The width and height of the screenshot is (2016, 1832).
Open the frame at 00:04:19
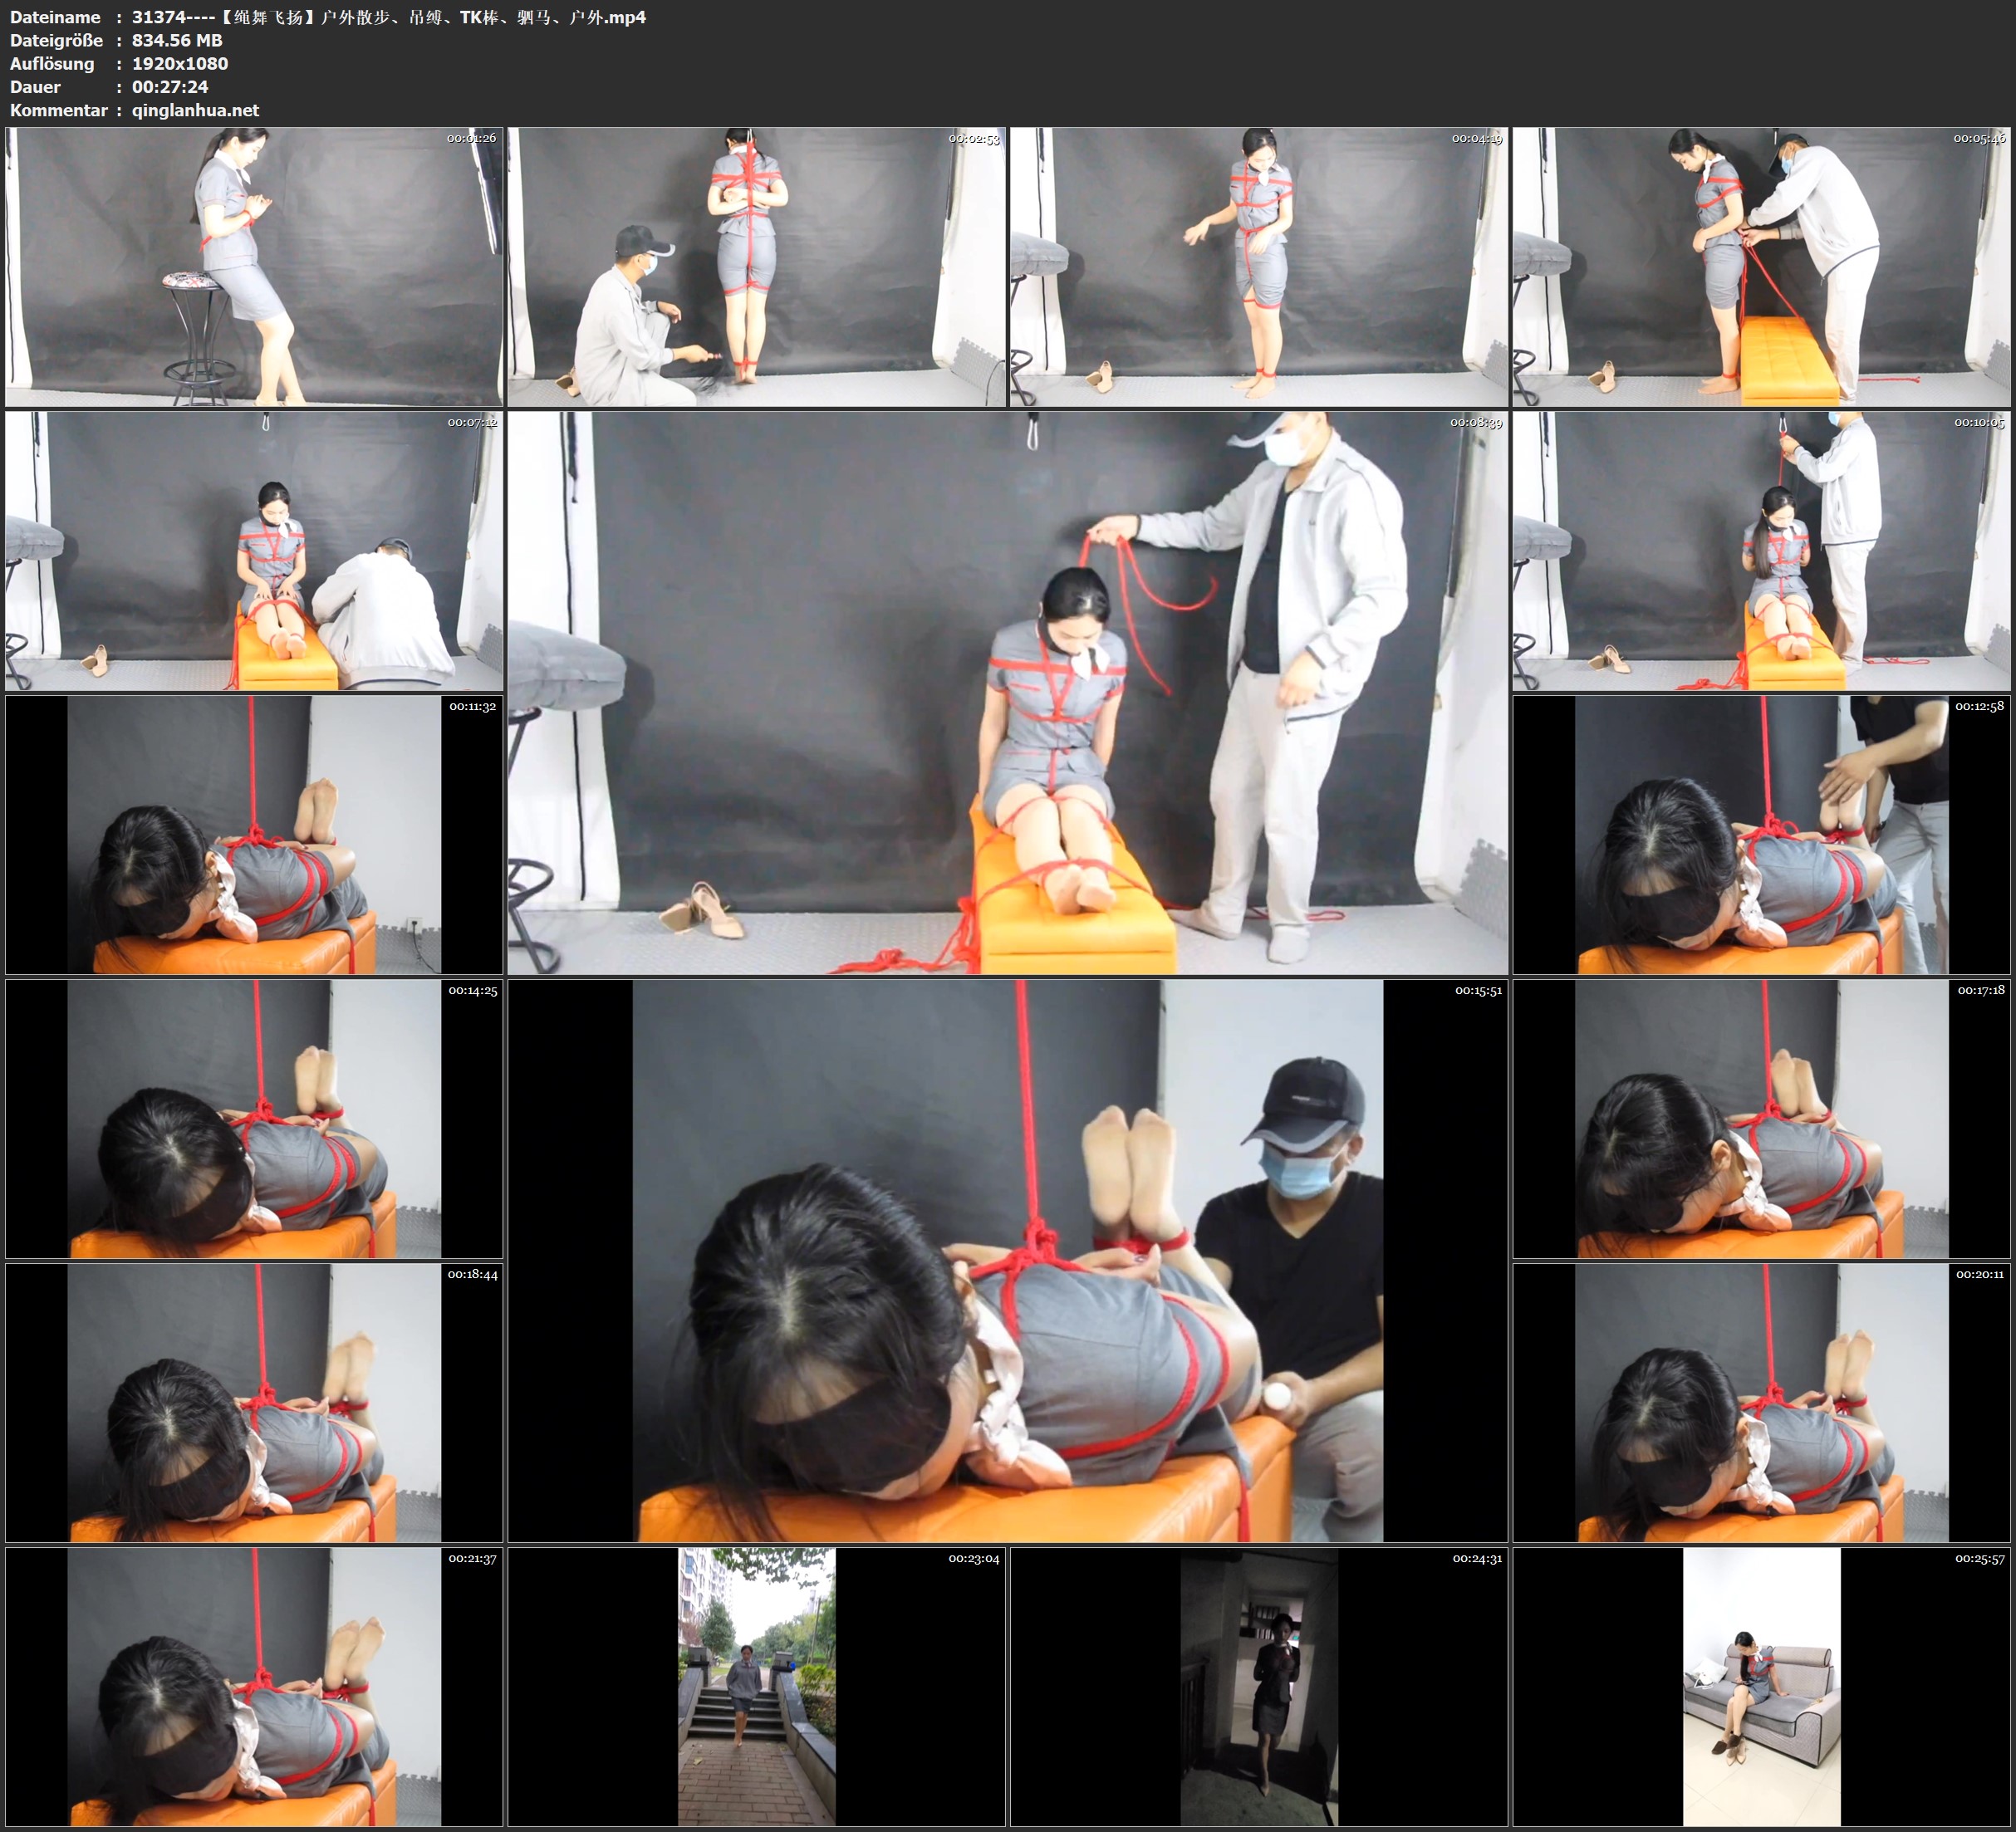point(1258,266)
